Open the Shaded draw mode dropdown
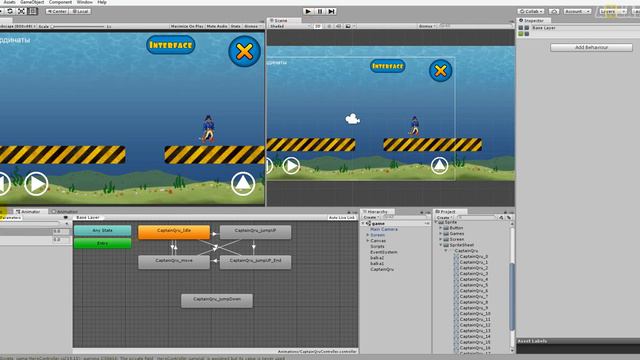 coord(290,26)
